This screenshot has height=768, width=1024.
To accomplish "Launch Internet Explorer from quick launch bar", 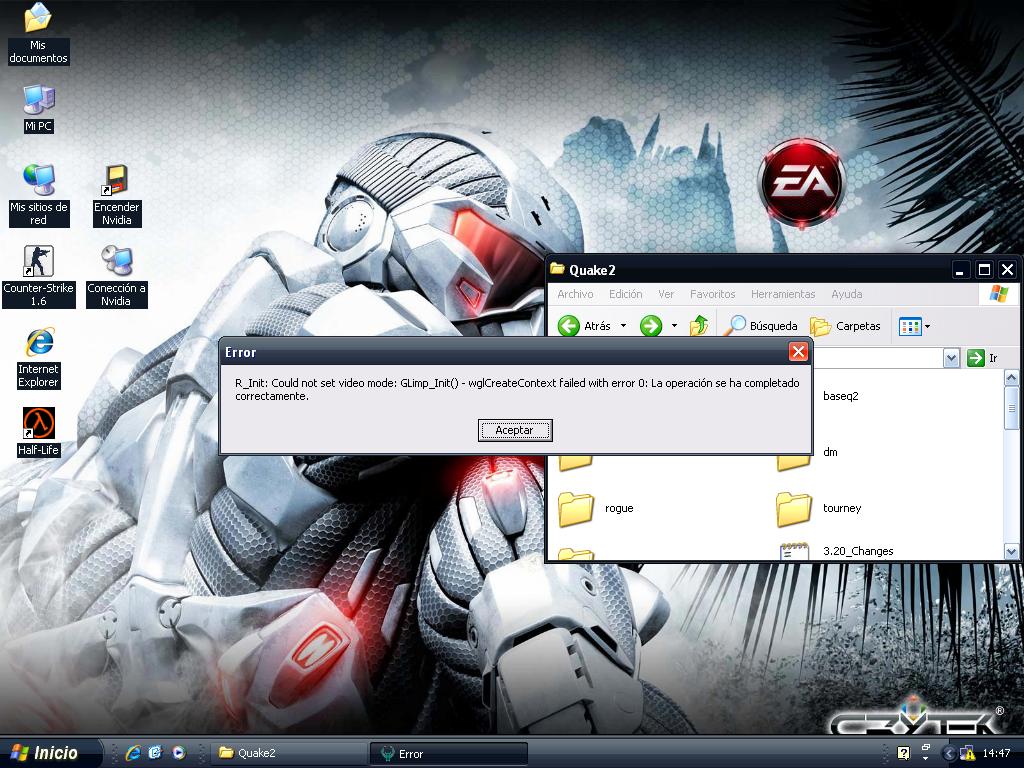I will tap(133, 752).
